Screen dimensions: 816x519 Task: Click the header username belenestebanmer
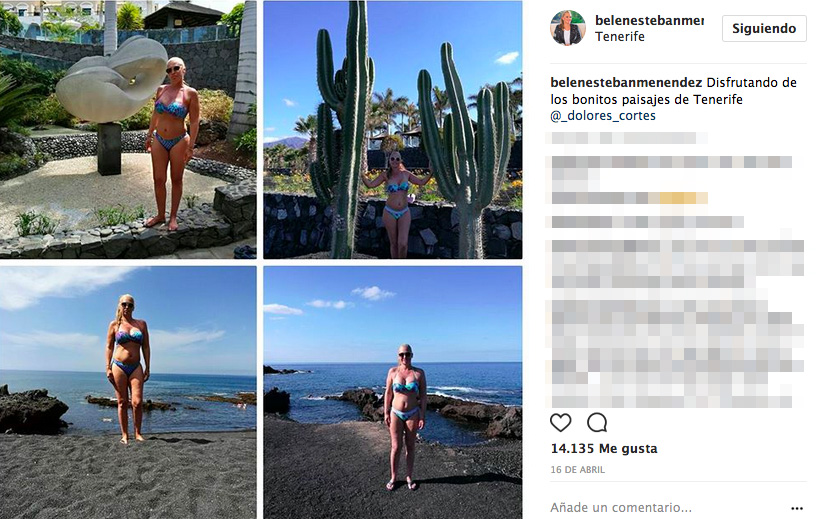(649, 20)
